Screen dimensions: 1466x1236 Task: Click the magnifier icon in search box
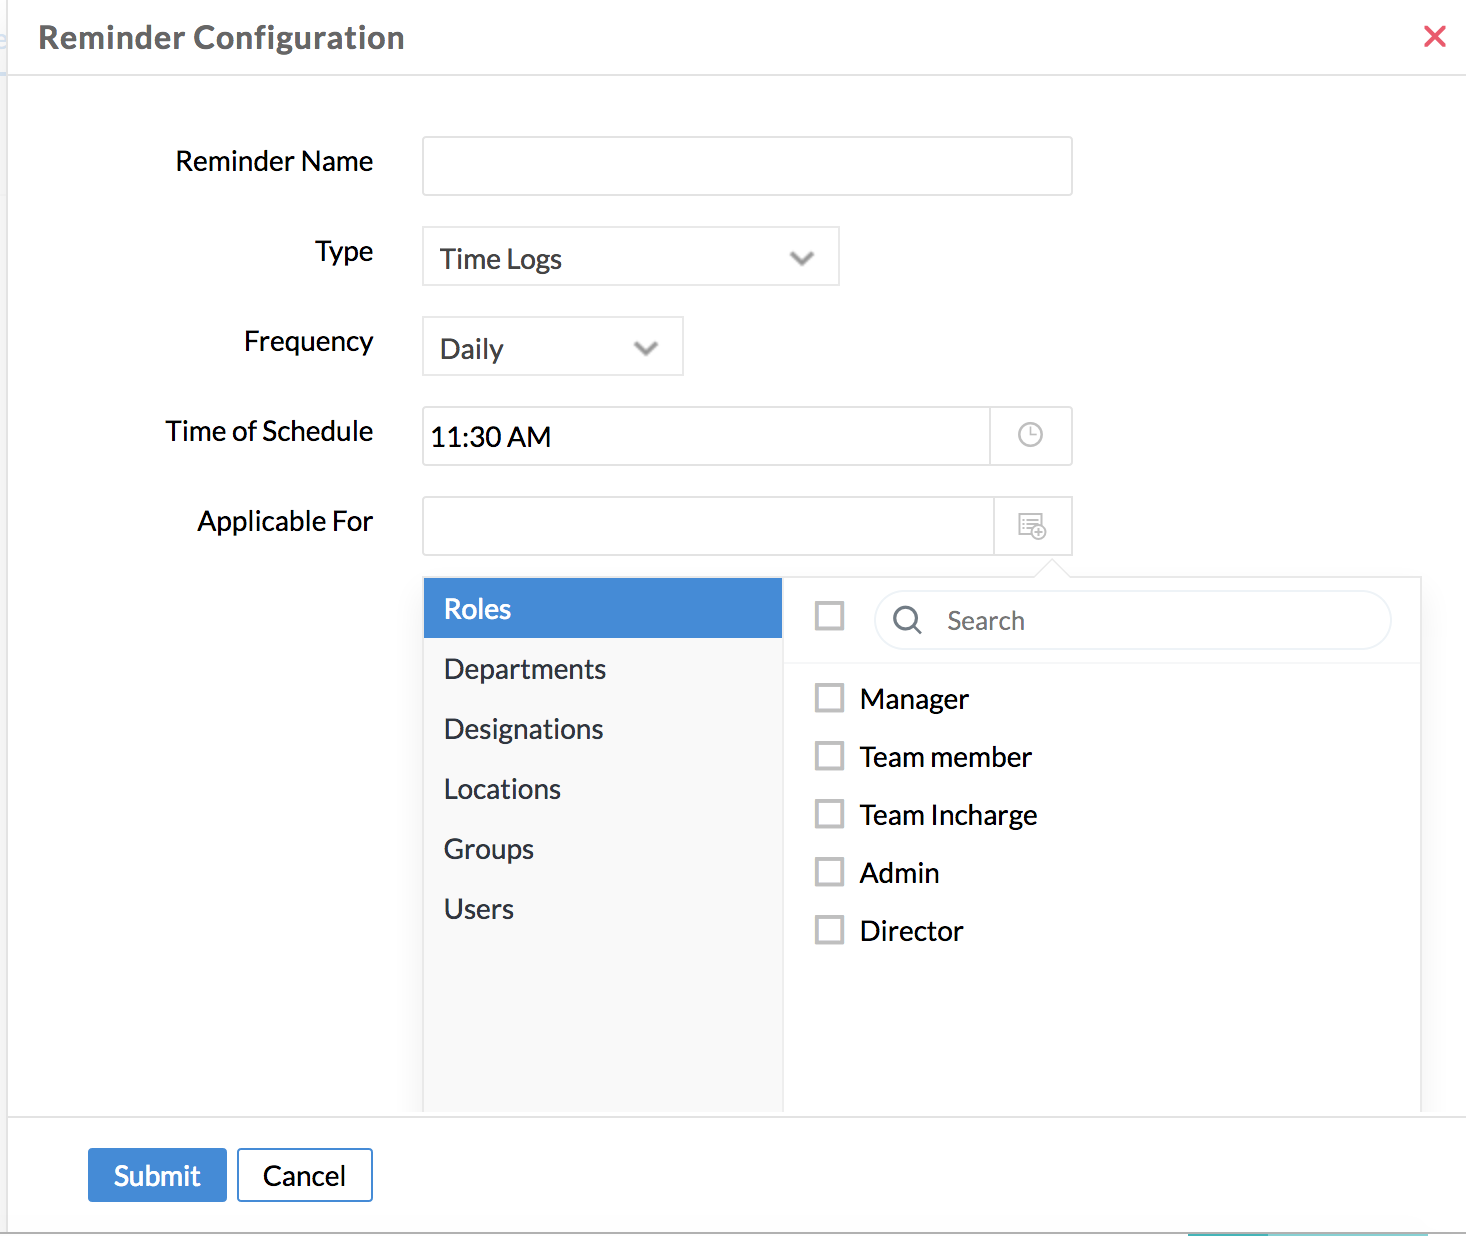click(907, 620)
